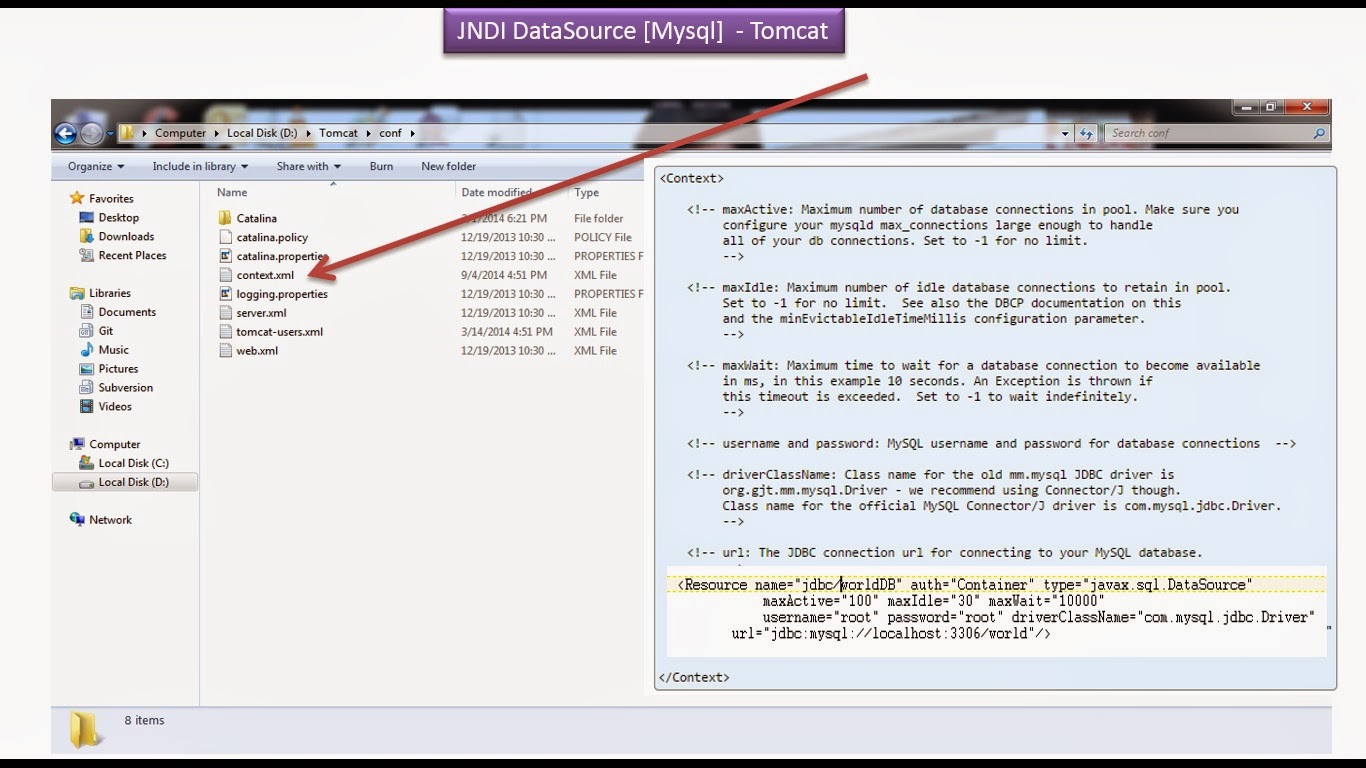The width and height of the screenshot is (1366, 768).
Task: Click the 8 items status text
Action: (x=144, y=720)
